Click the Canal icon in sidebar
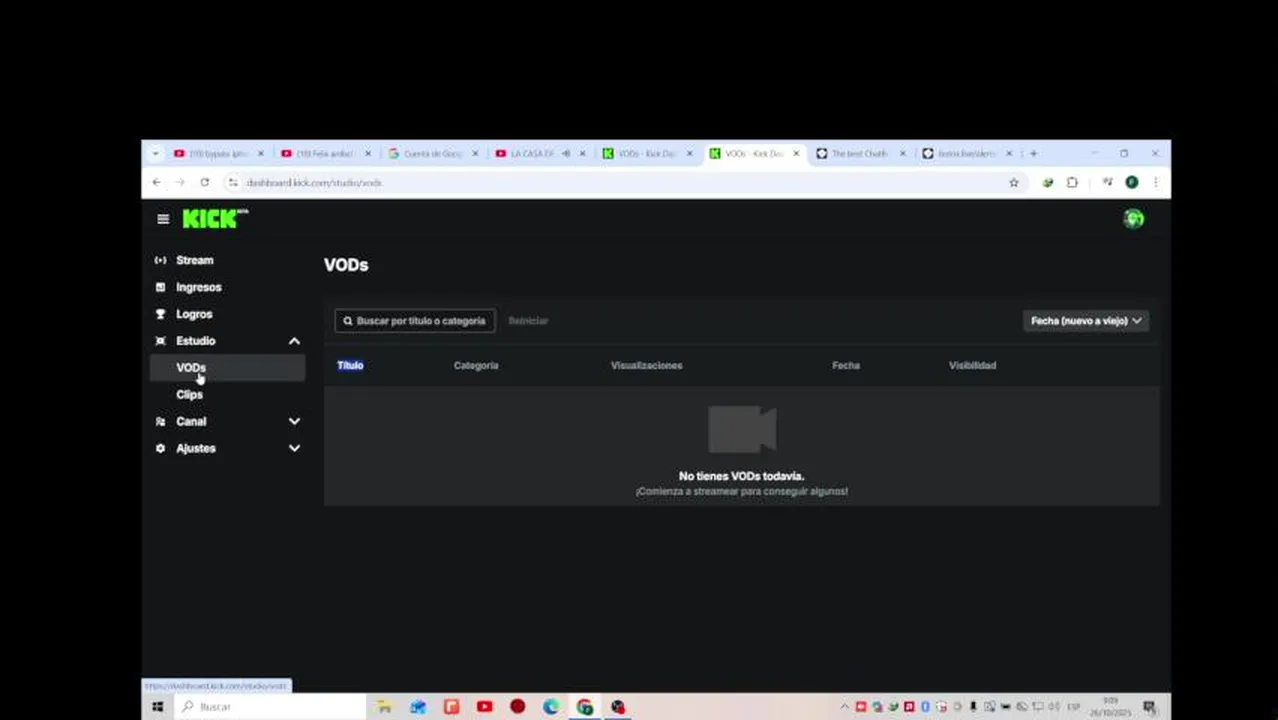Screen dimensions: 1278x720 point(160,422)
